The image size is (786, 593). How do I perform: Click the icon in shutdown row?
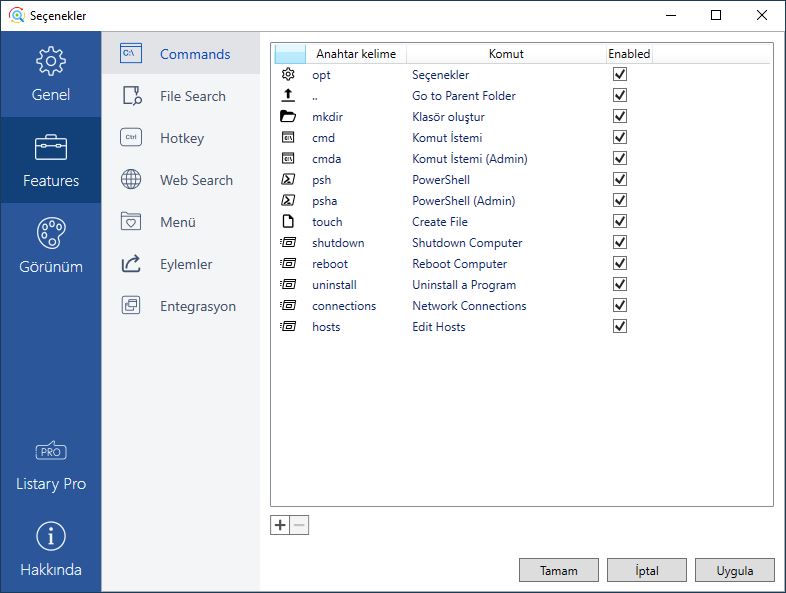tap(288, 242)
